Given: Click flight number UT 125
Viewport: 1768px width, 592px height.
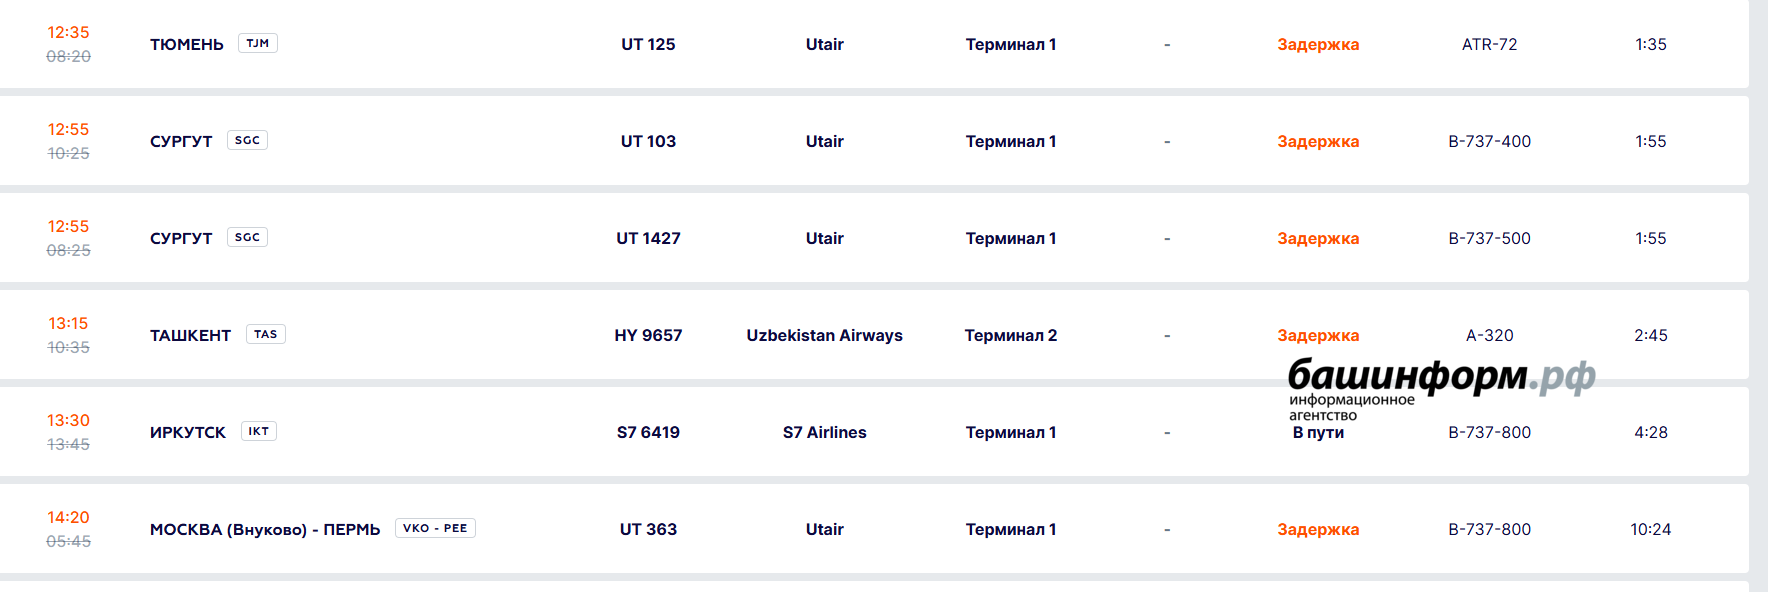Looking at the screenshot, I should pos(648,44).
